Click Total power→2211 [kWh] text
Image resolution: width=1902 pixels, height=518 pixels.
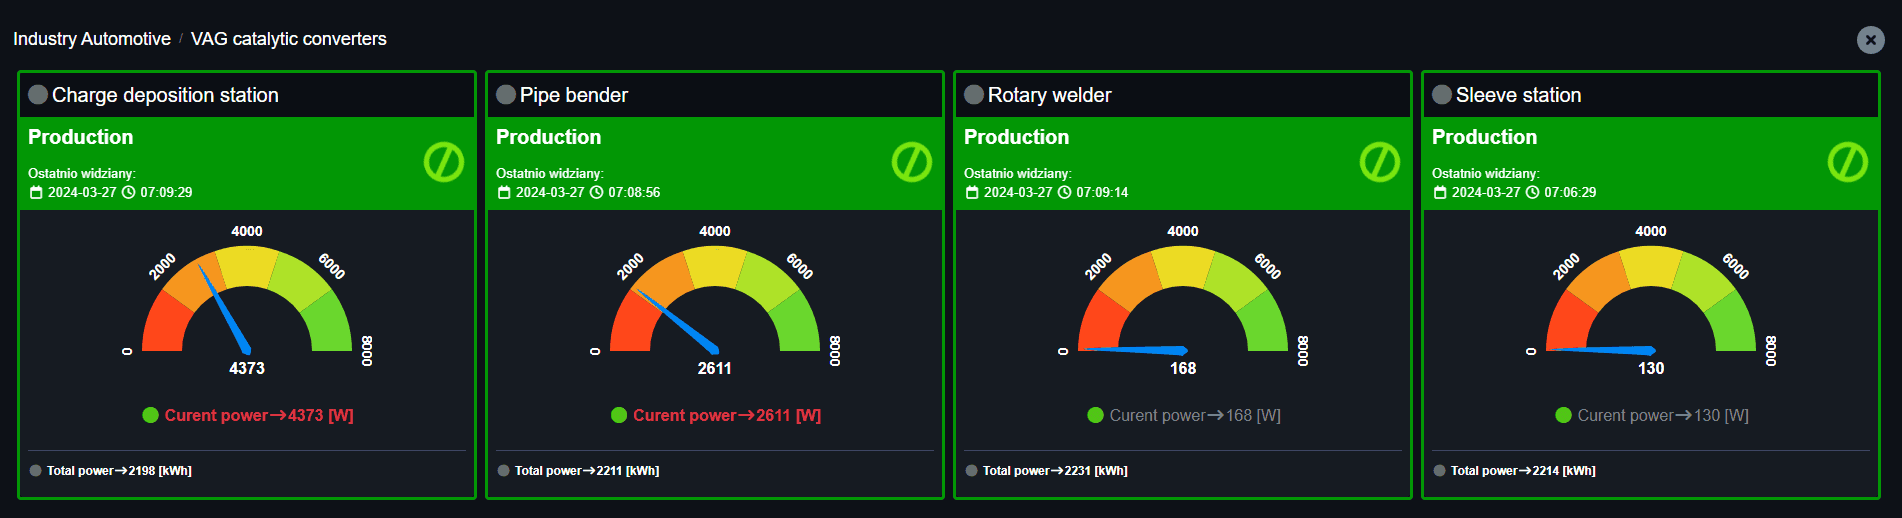point(587,471)
